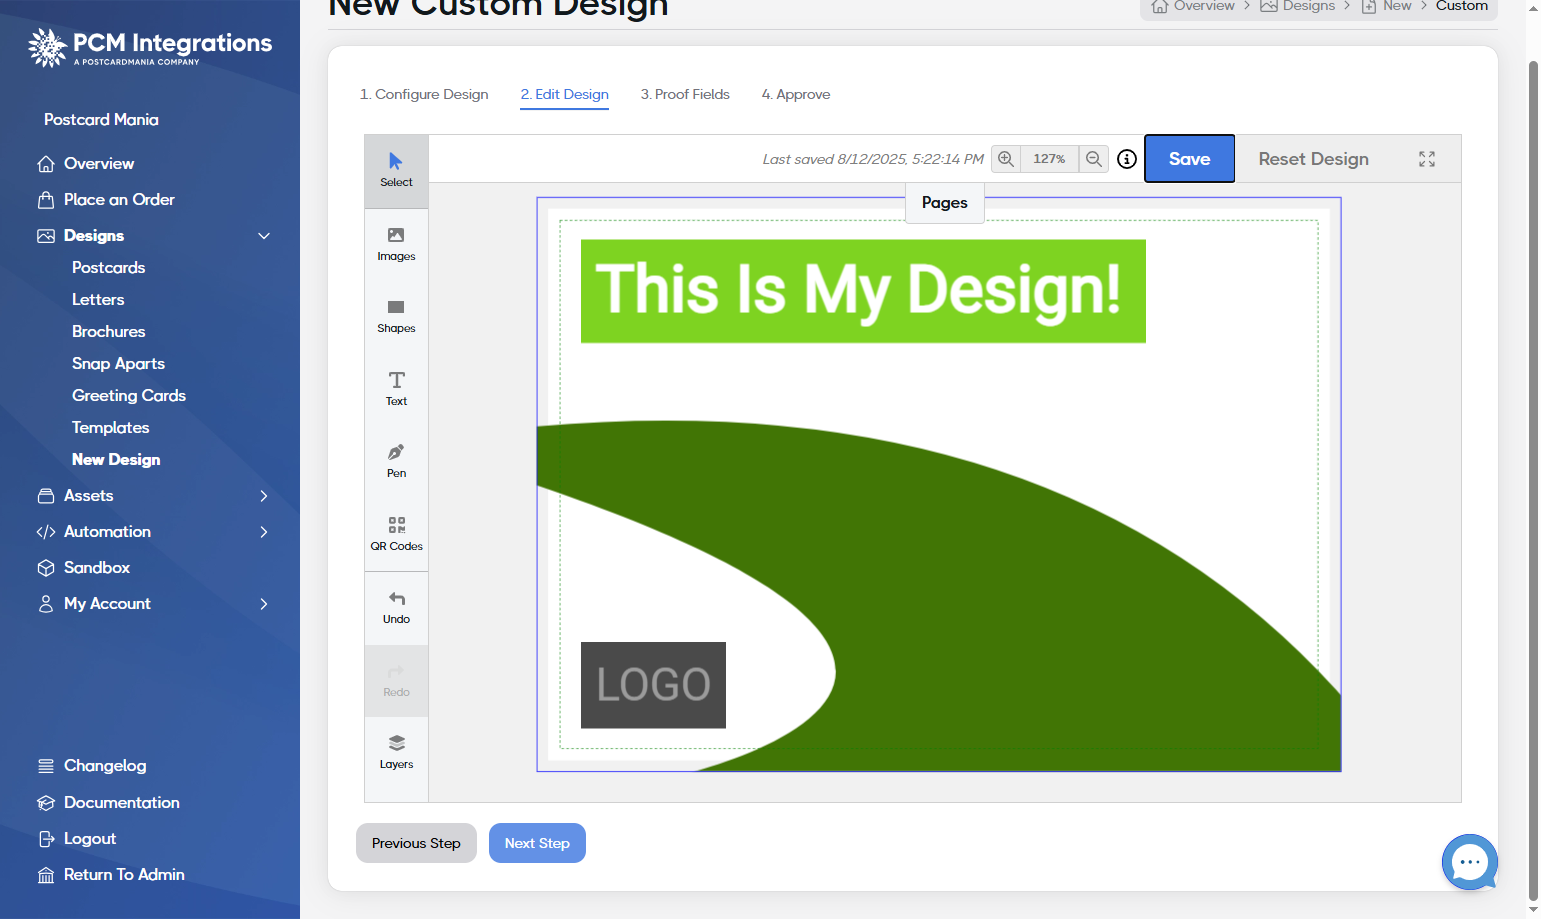Show editor info via circled i icon
The height and width of the screenshot is (919, 1541).
(x=1127, y=159)
